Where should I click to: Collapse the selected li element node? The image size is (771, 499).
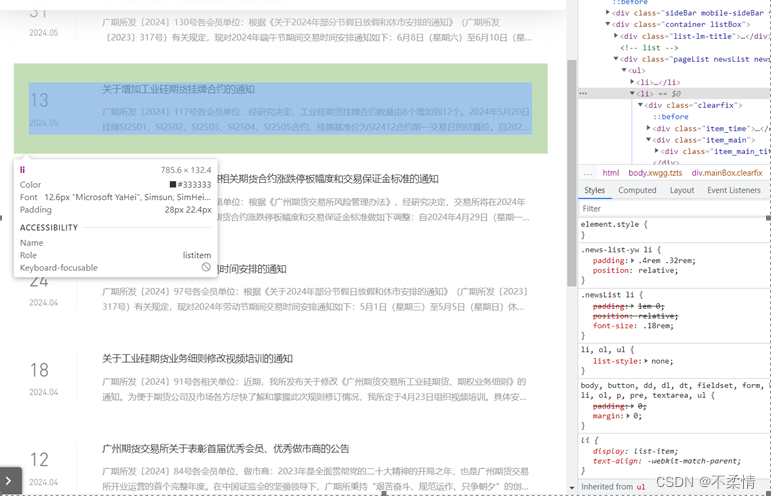pyautogui.click(x=632, y=93)
